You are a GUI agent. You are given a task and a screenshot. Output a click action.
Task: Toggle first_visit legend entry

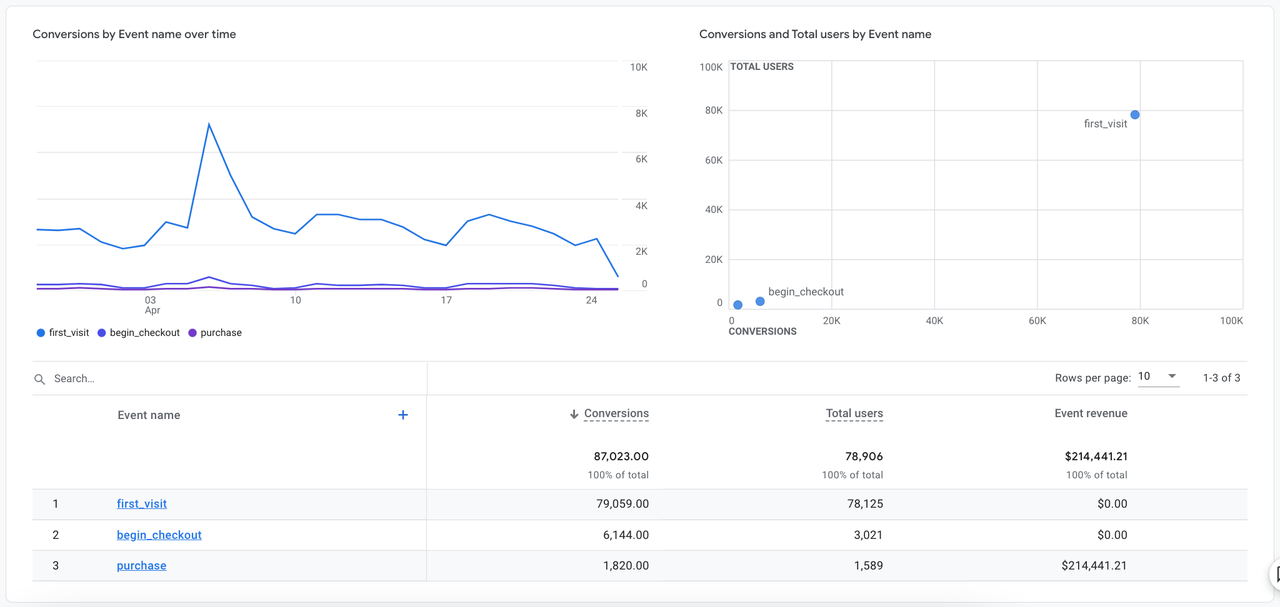tap(63, 333)
